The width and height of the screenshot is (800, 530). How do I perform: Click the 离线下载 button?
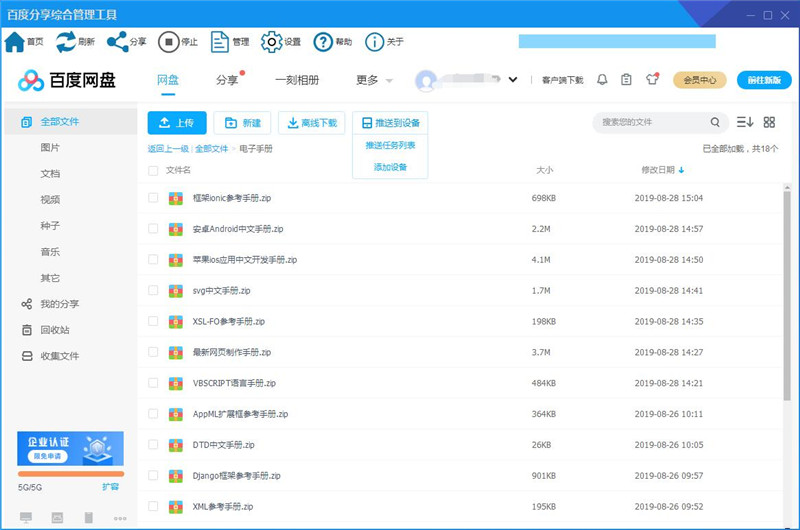(x=312, y=123)
